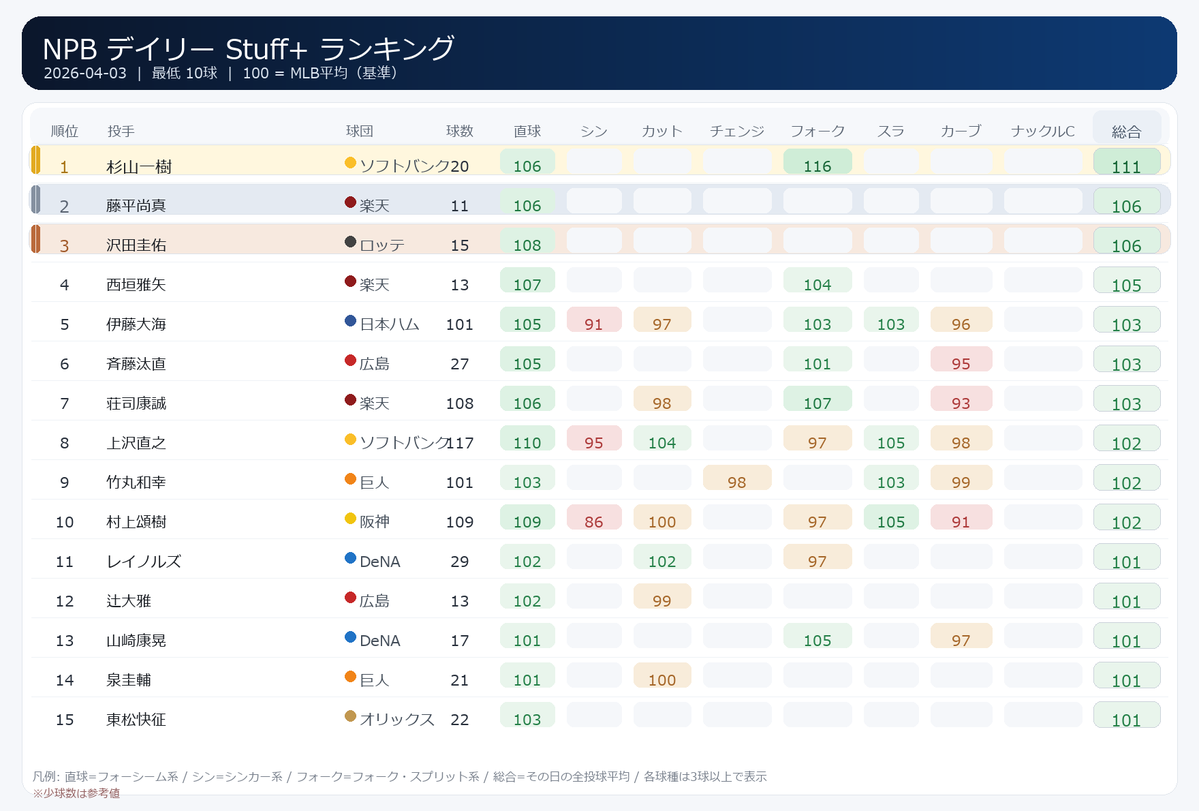Click the bronze rank ribbon beside rank 3

(37, 239)
